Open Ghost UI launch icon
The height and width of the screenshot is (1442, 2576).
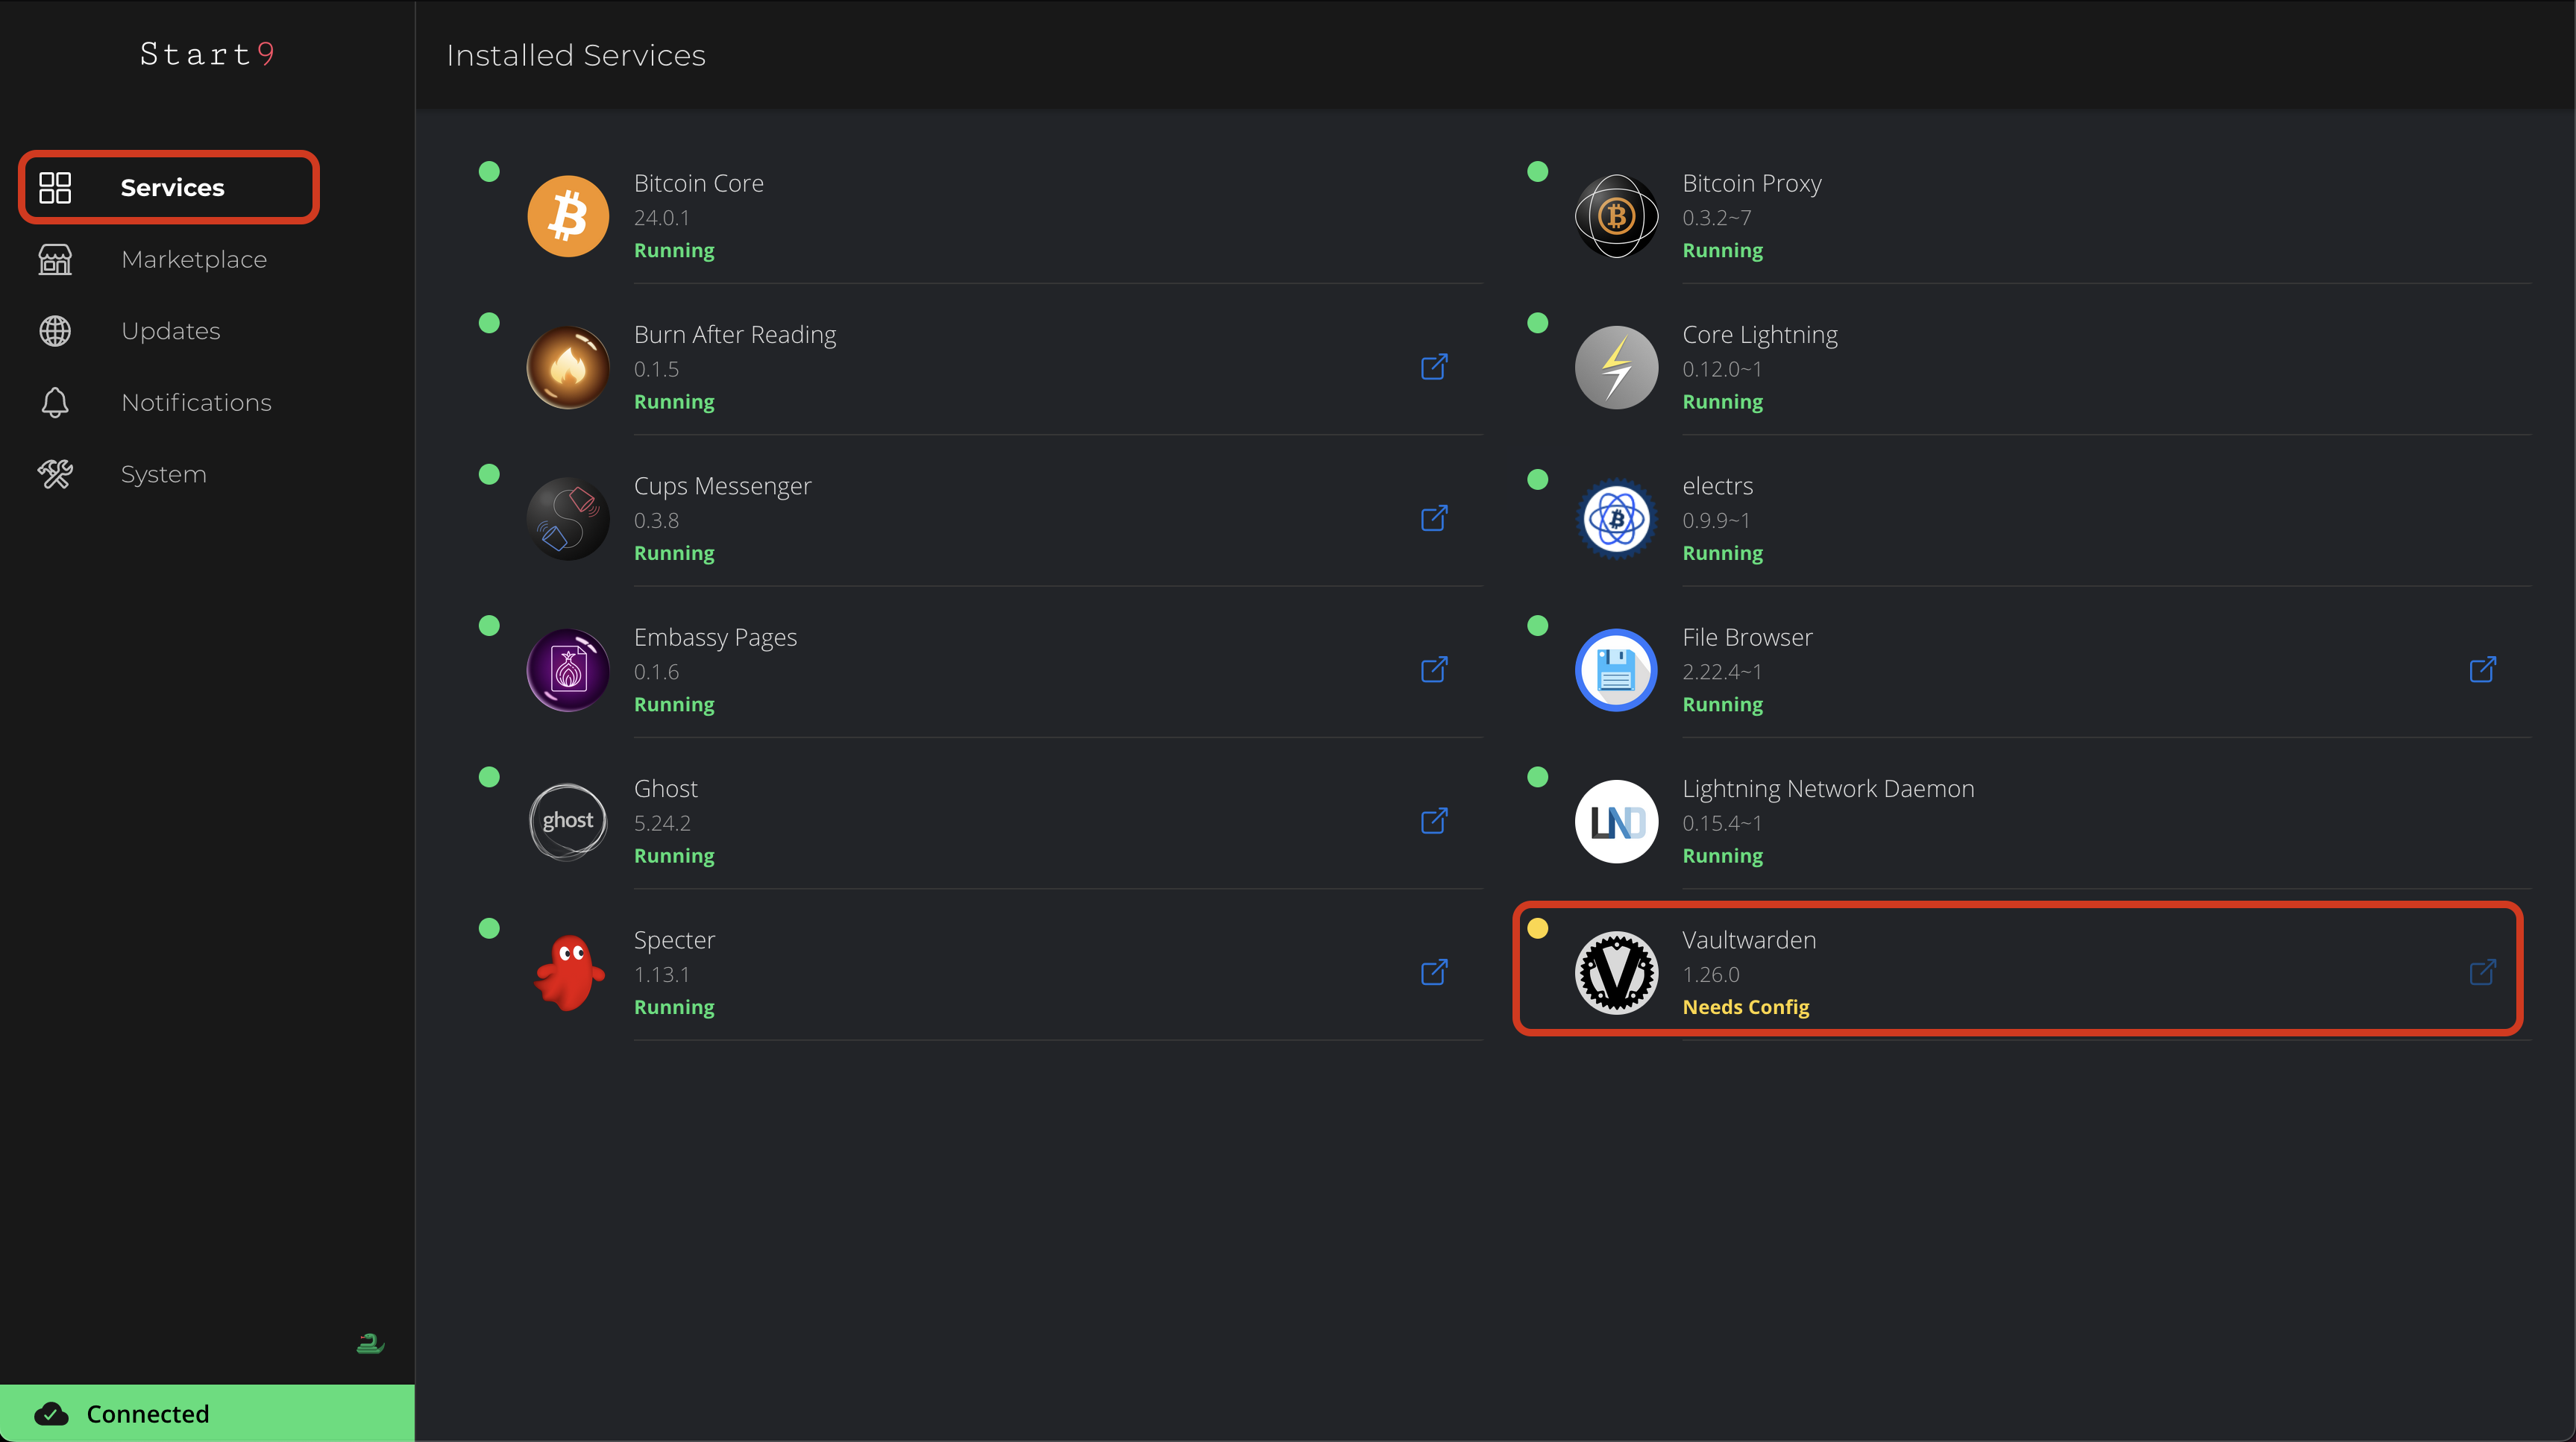click(1434, 821)
